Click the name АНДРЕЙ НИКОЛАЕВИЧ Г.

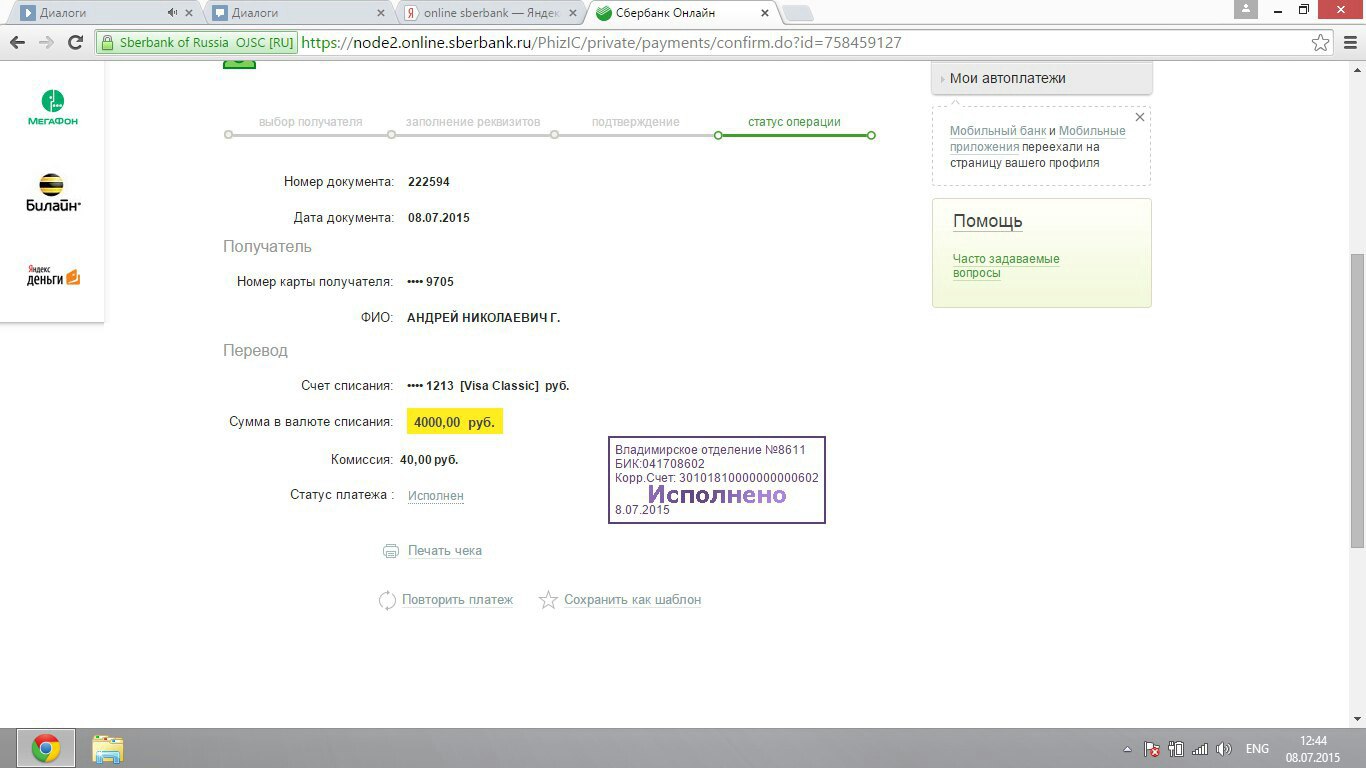(484, 318)
